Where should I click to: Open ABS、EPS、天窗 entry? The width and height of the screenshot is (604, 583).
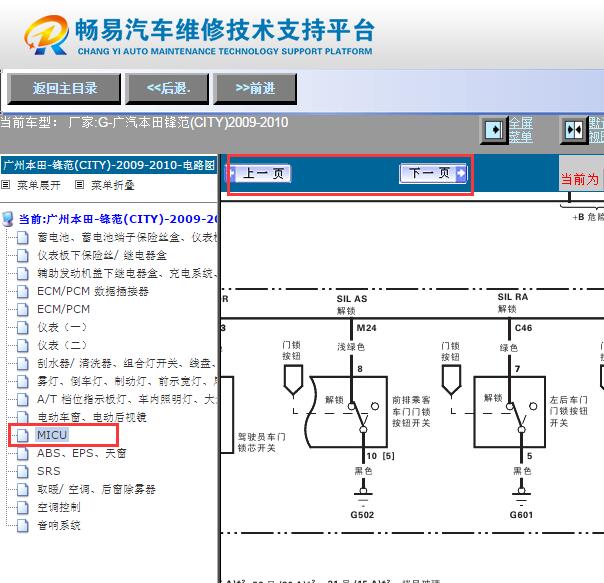point(82,453)
